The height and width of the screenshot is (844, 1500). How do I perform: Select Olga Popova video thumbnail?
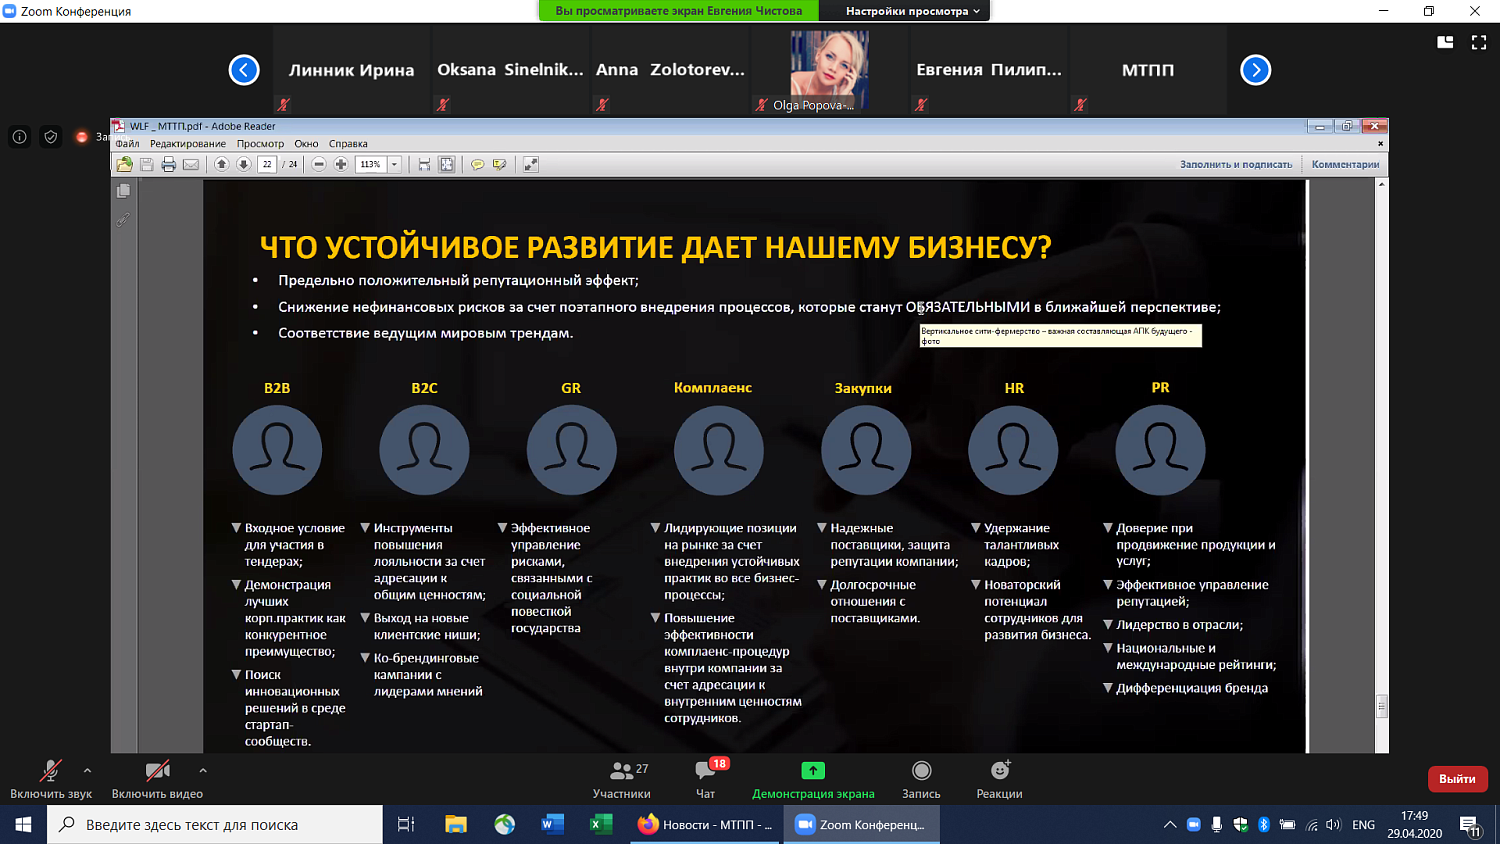click(x=829, y=70)
